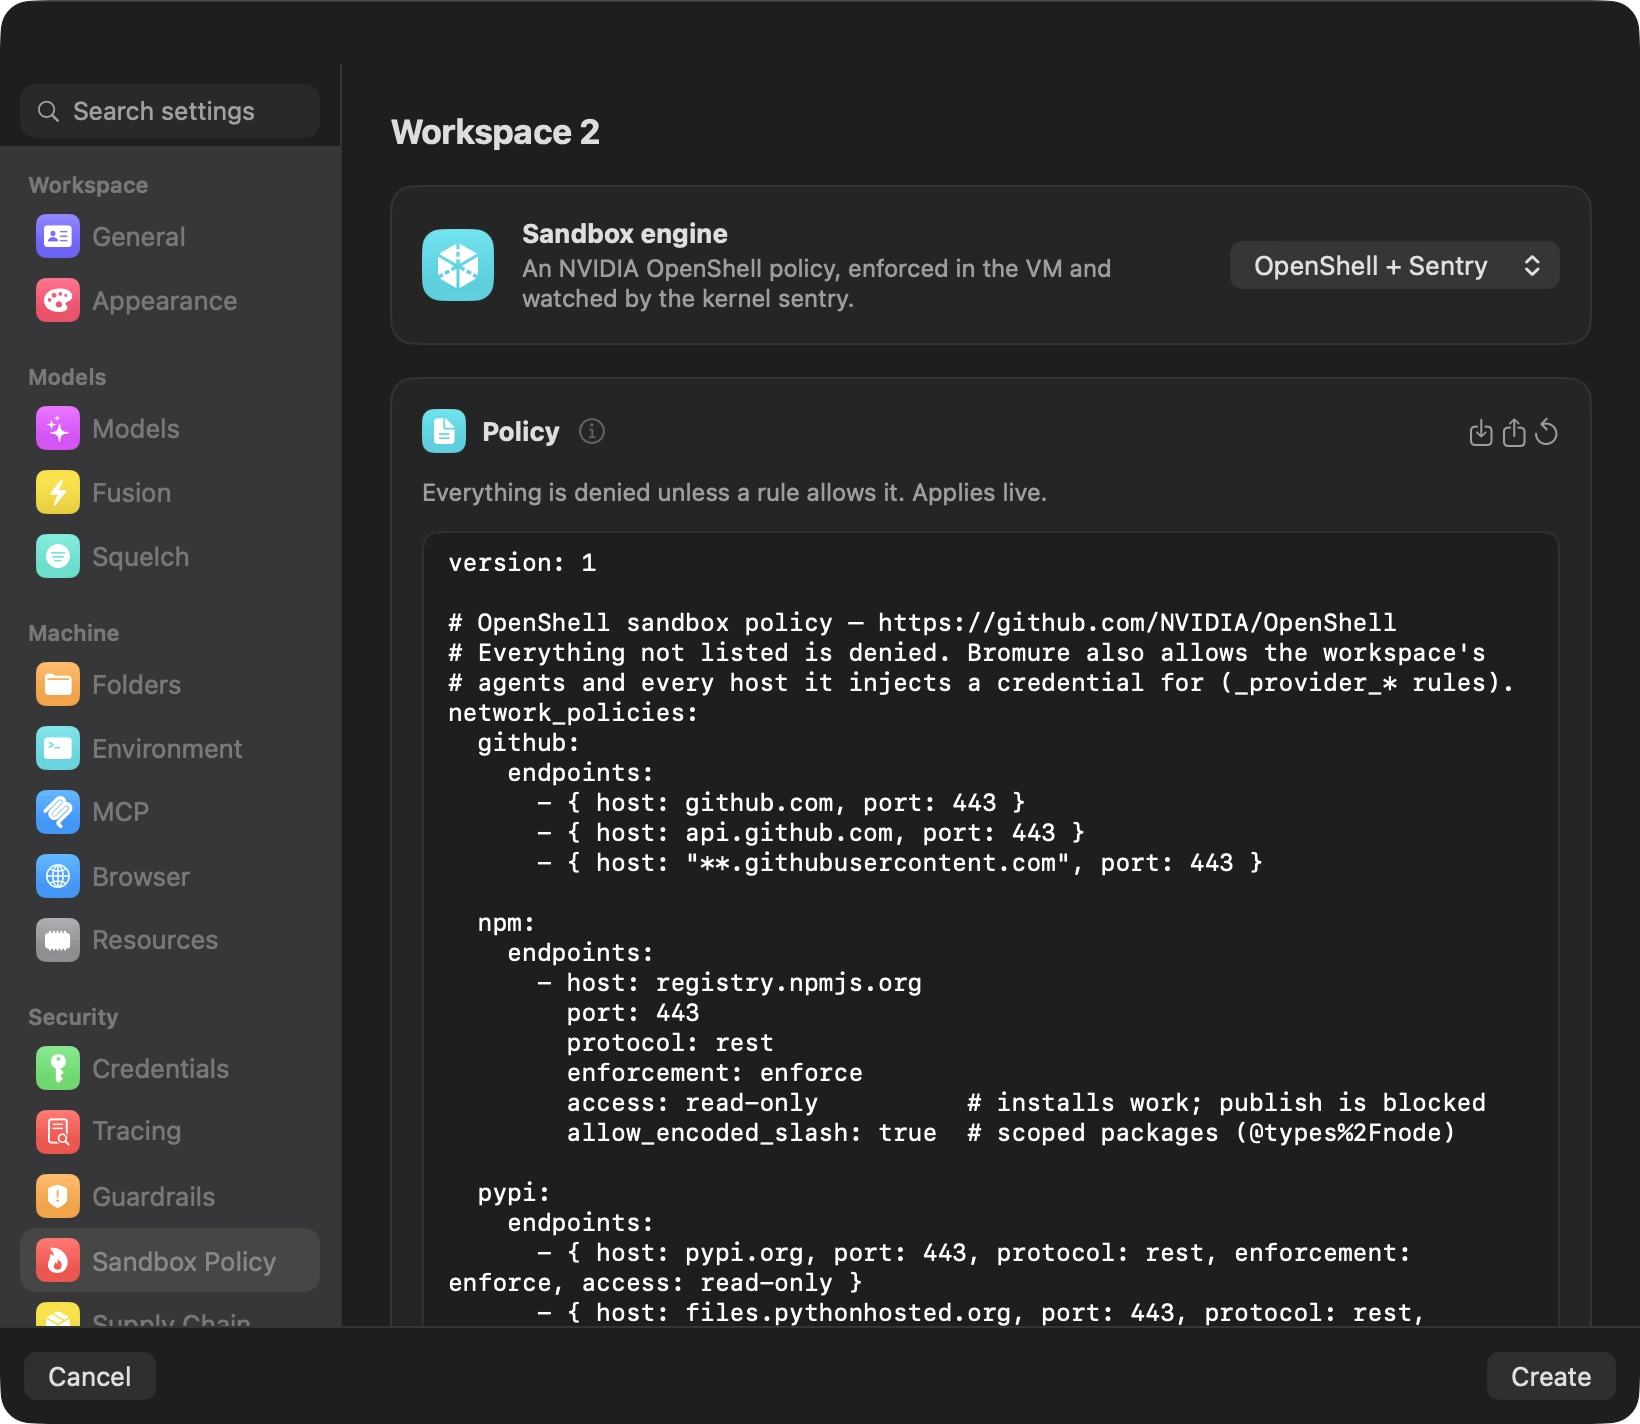Click the "host: registry.npmjs.org" line
The image size is (1640, 1424).
[x=730, y=983]
